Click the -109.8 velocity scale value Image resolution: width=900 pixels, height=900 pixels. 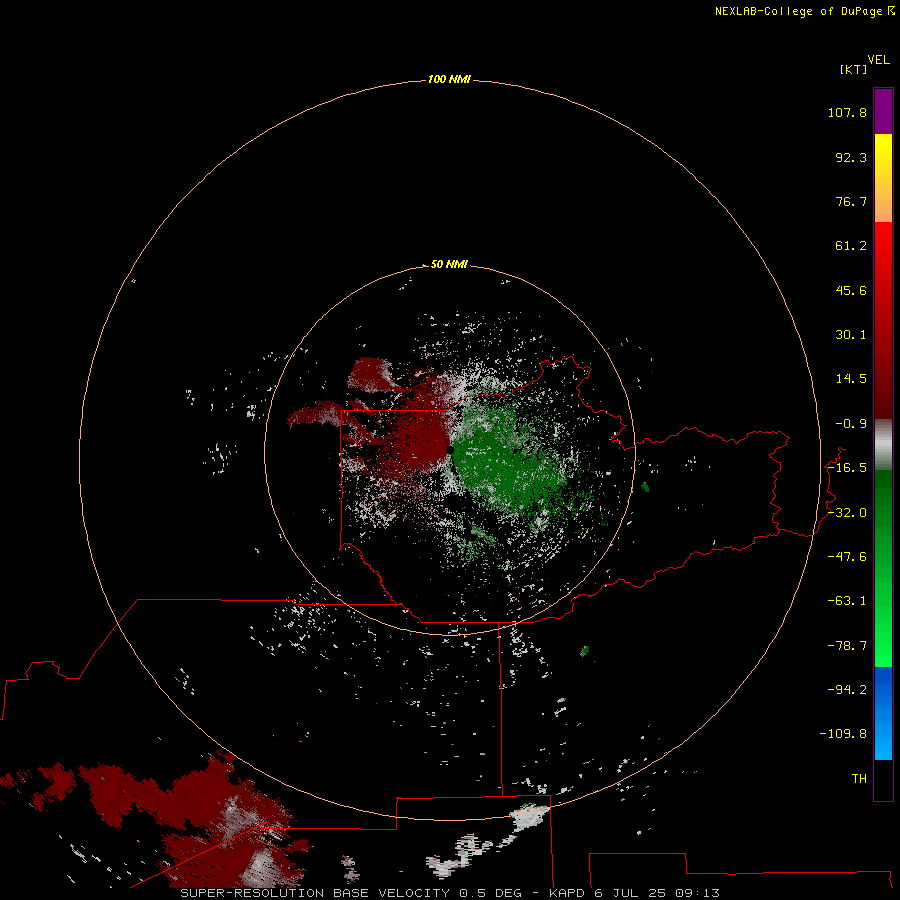pyautogui.click(x=844, y=734)
